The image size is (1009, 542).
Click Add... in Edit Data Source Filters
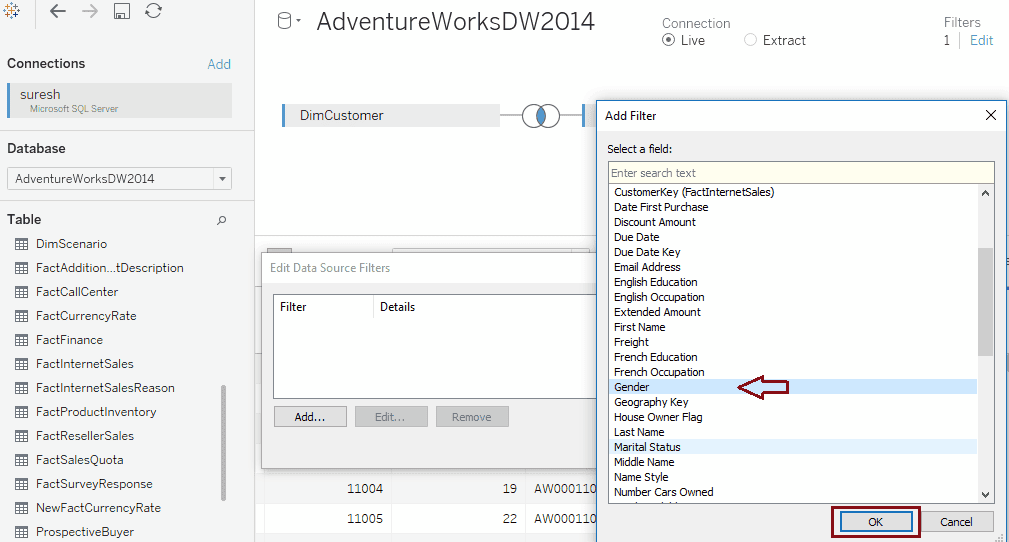pyautogui.click(x=310, y=417)
